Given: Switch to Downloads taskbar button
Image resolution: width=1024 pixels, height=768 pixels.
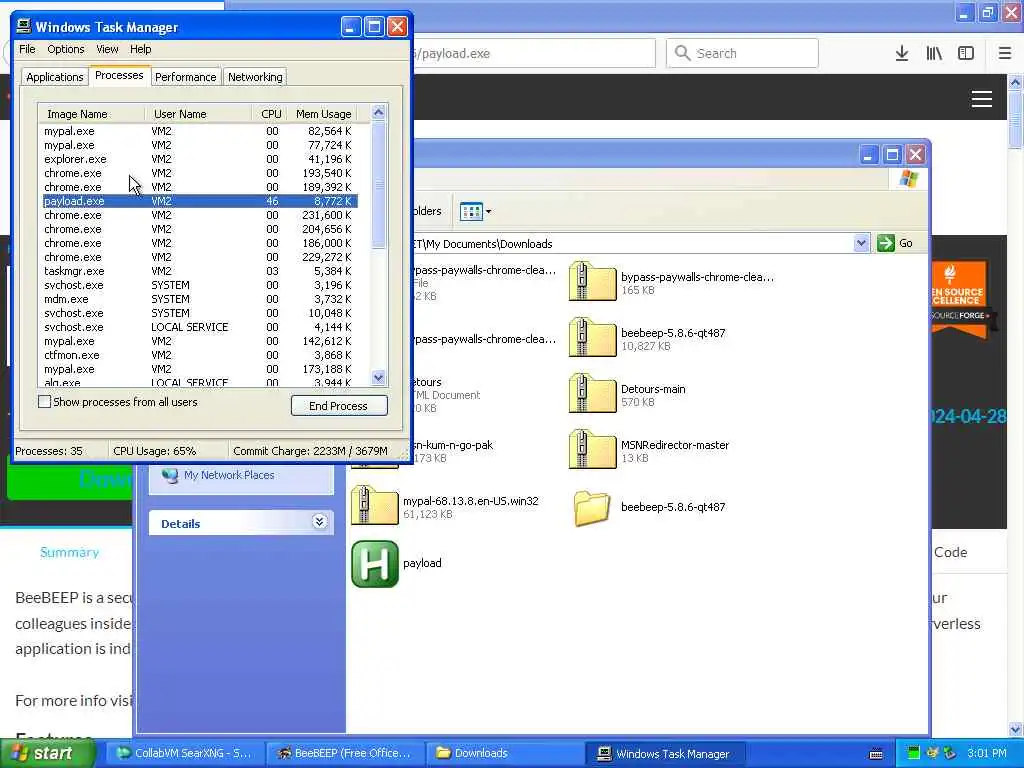Looking at the screenshot, I should tap(505, 754).
